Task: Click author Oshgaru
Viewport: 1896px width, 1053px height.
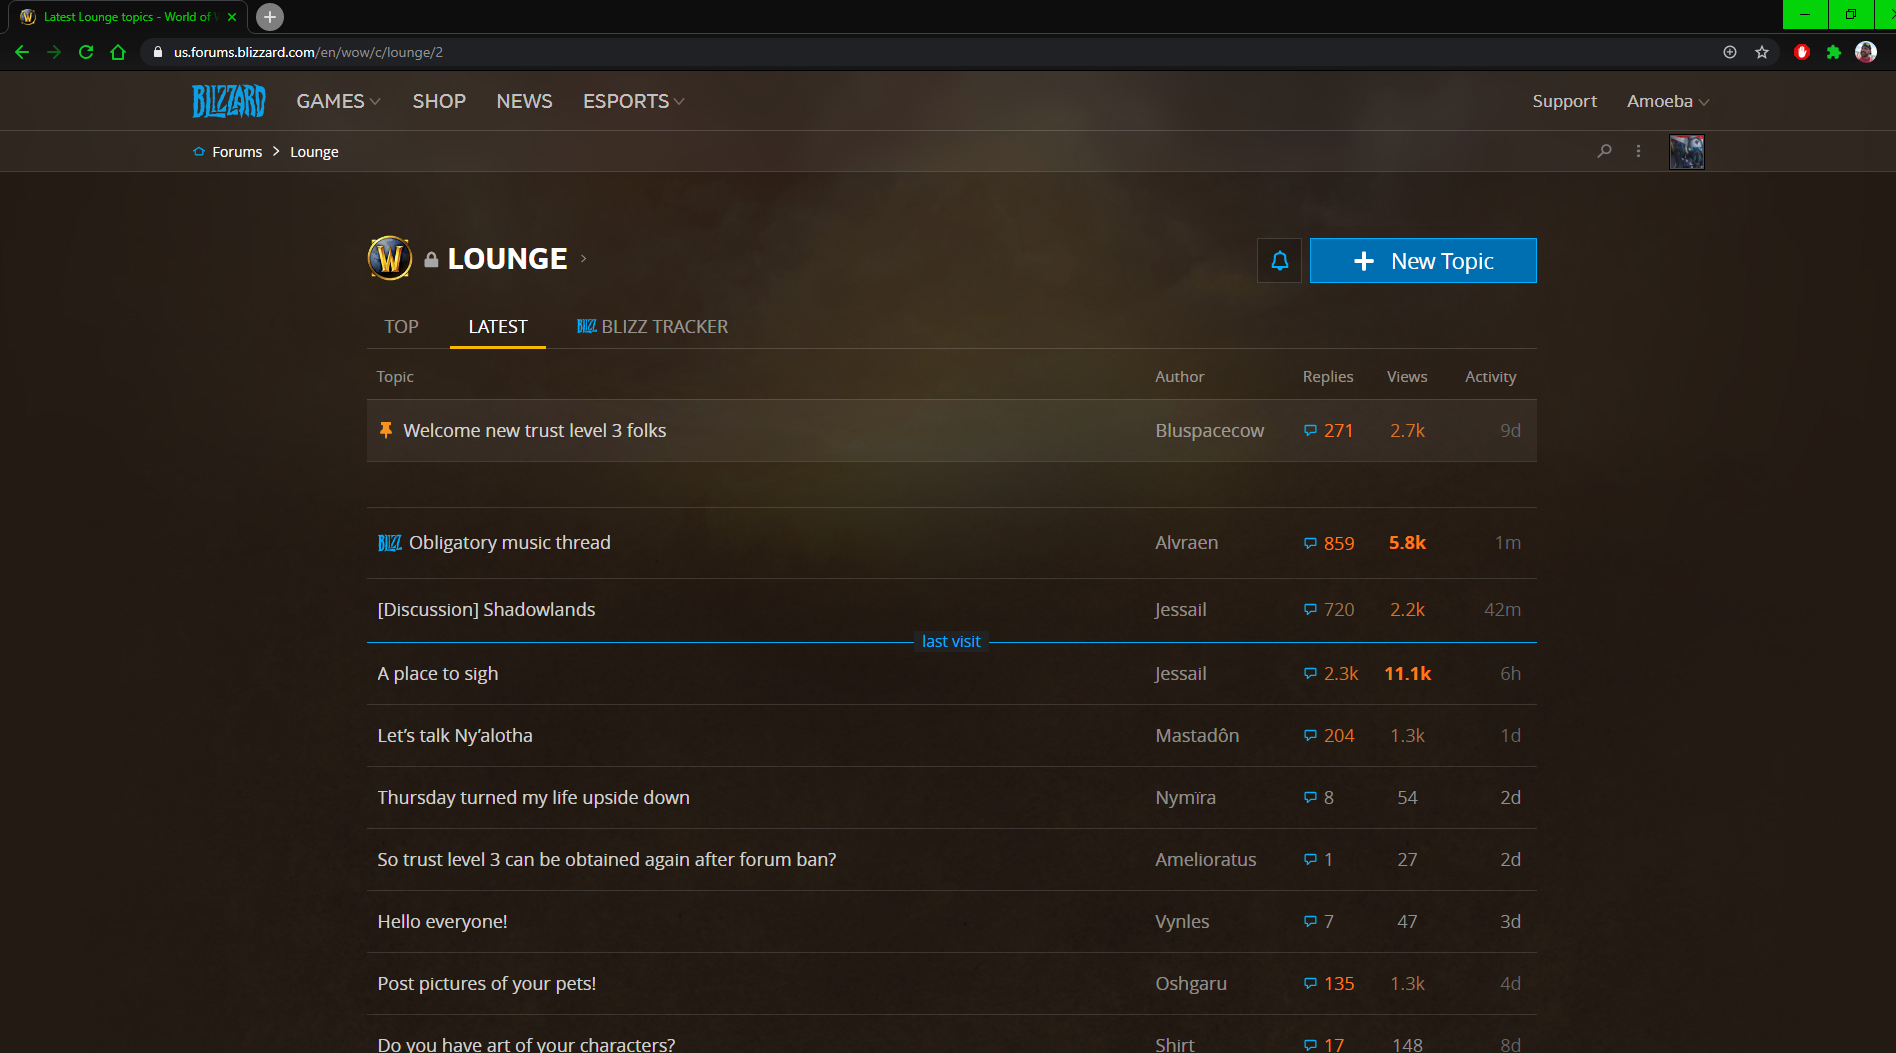Action: tap(1191, 984)
